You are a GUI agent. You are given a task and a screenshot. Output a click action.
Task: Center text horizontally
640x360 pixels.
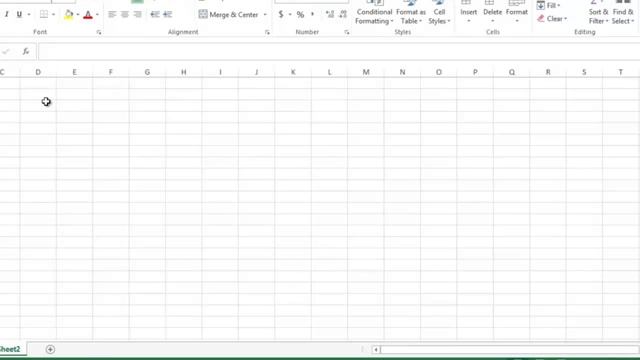(x=125, y=15)
